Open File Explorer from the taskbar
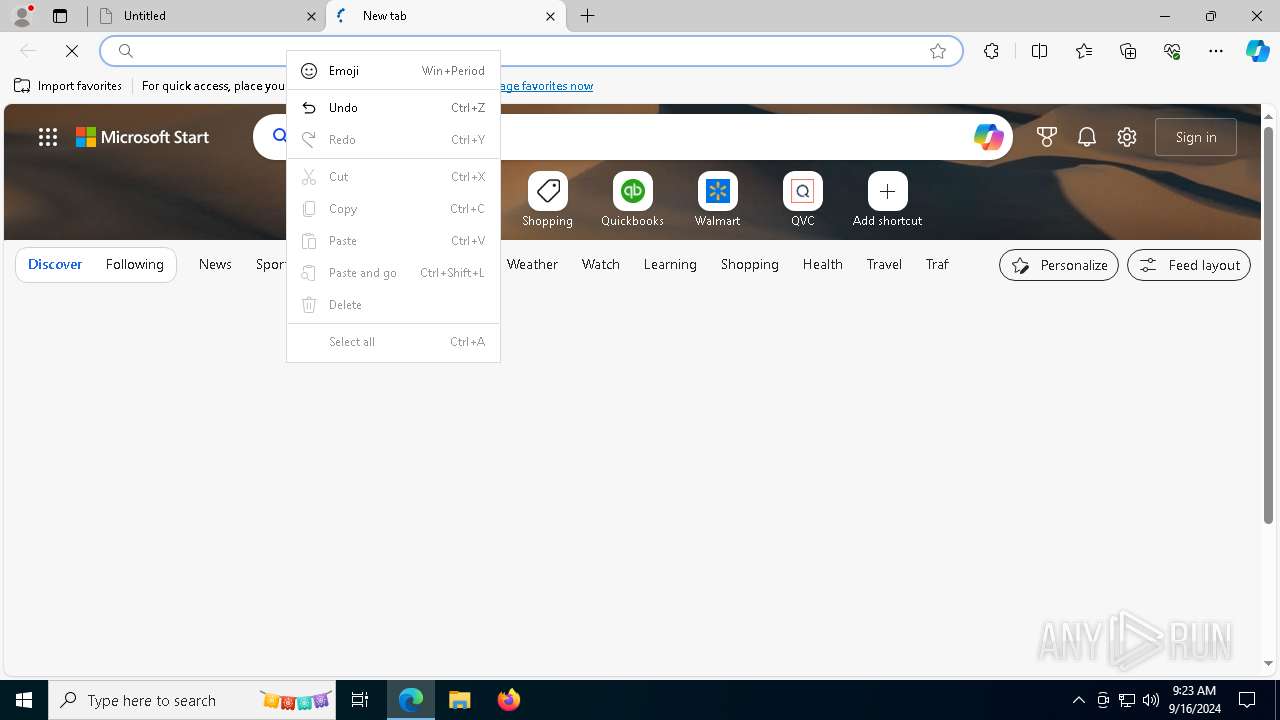The image size is (1280, 720). tap(460, 700)
